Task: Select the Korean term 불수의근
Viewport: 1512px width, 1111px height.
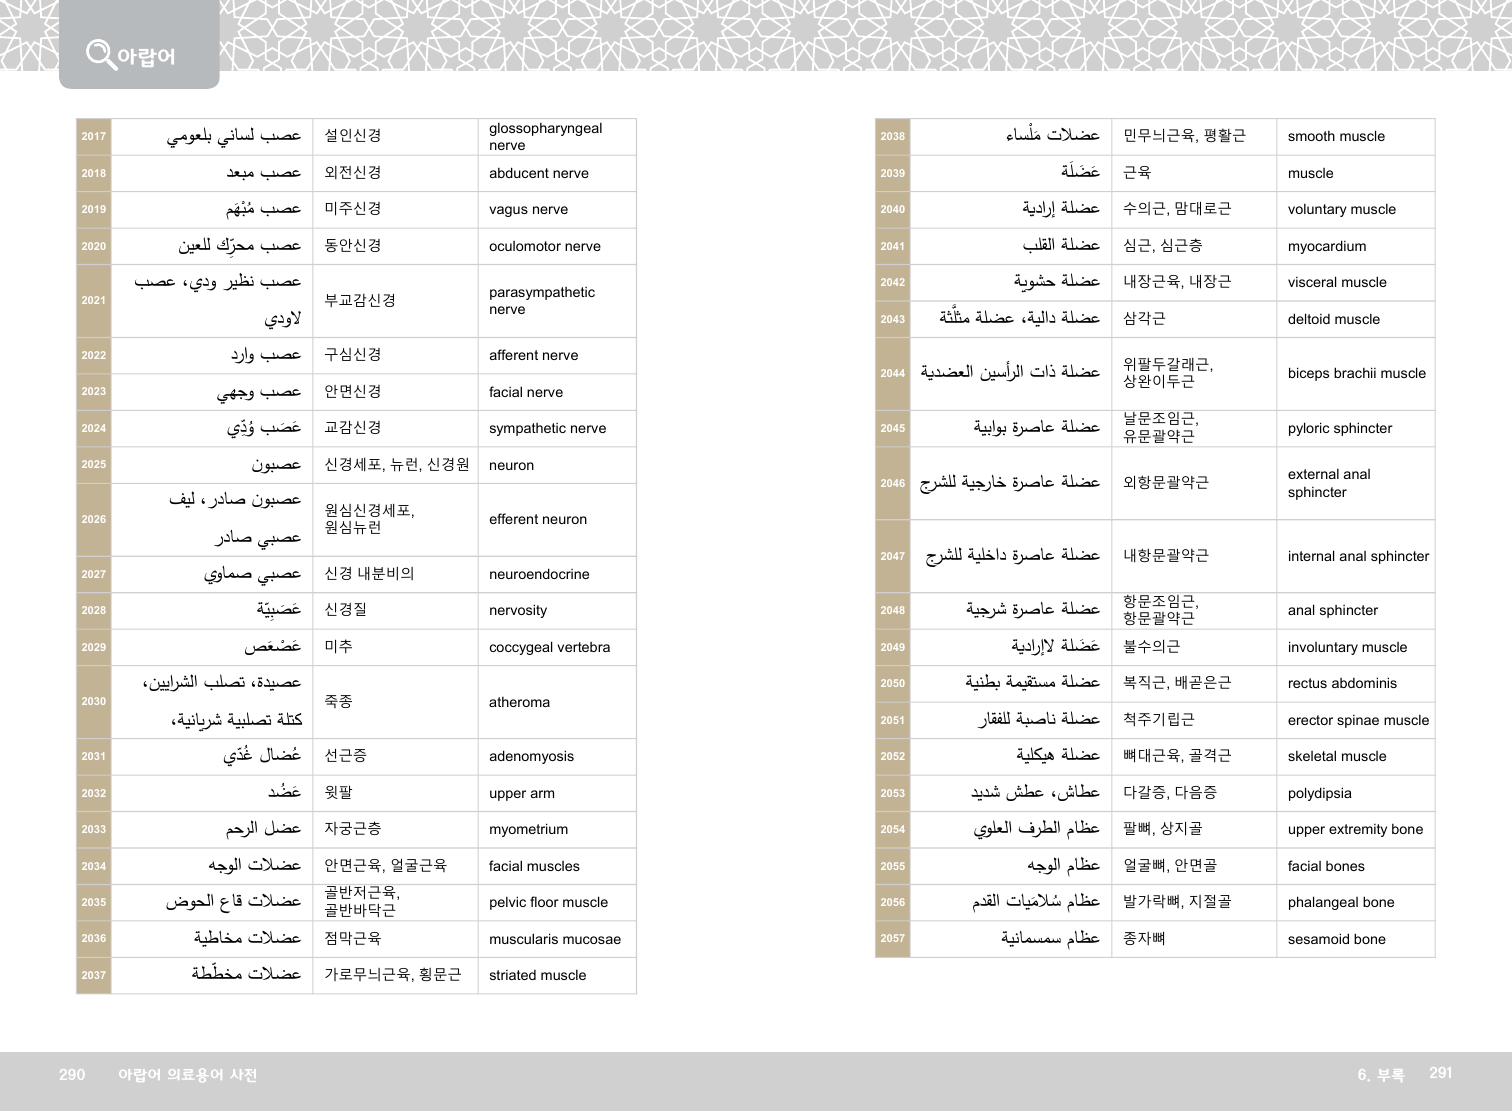Action: click(1151, 647)
